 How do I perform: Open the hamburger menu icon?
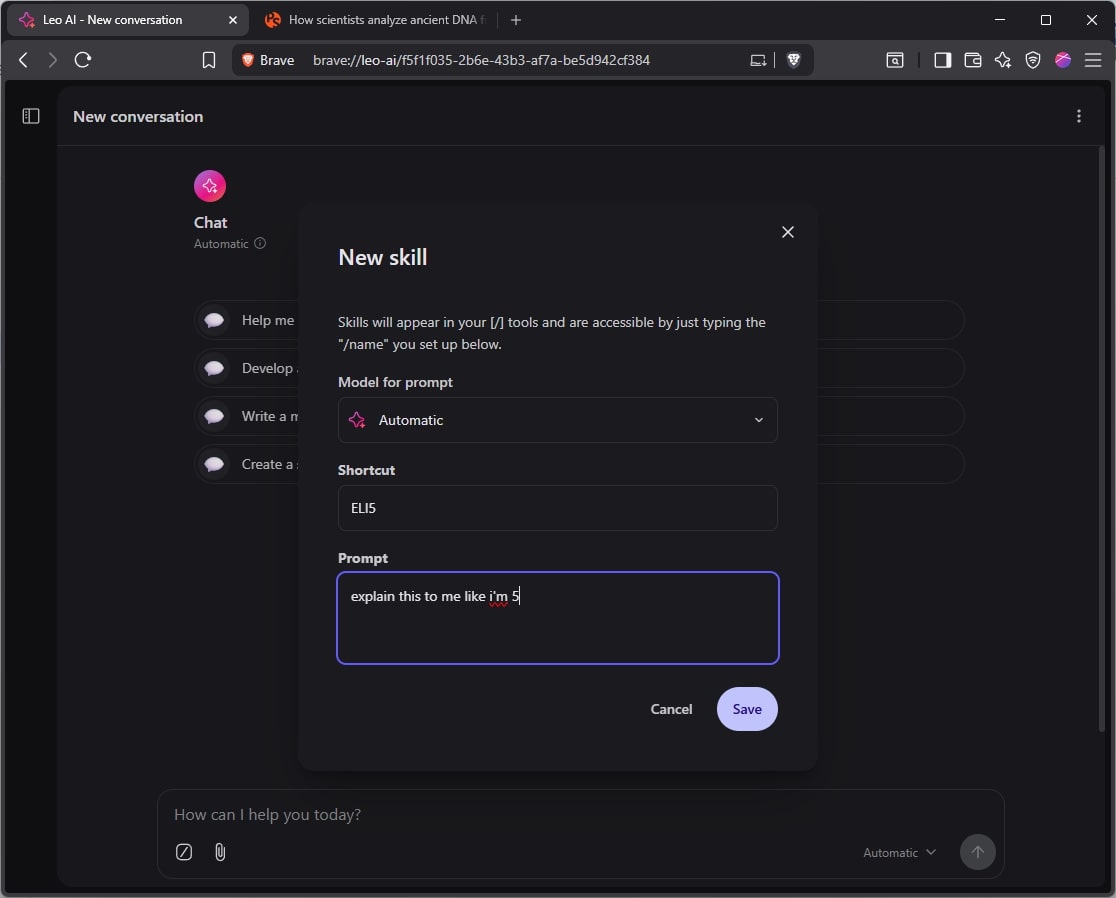pos(1093,60)
